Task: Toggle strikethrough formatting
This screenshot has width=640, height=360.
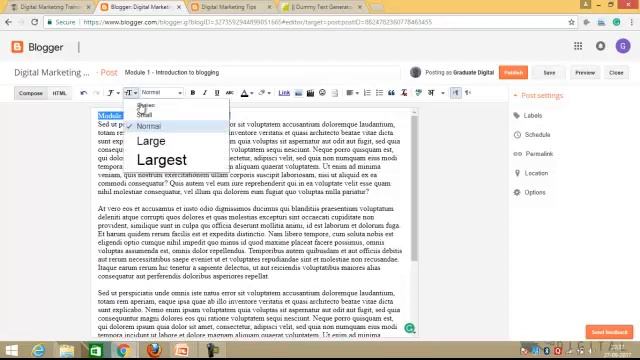Action: coord(230,93)
